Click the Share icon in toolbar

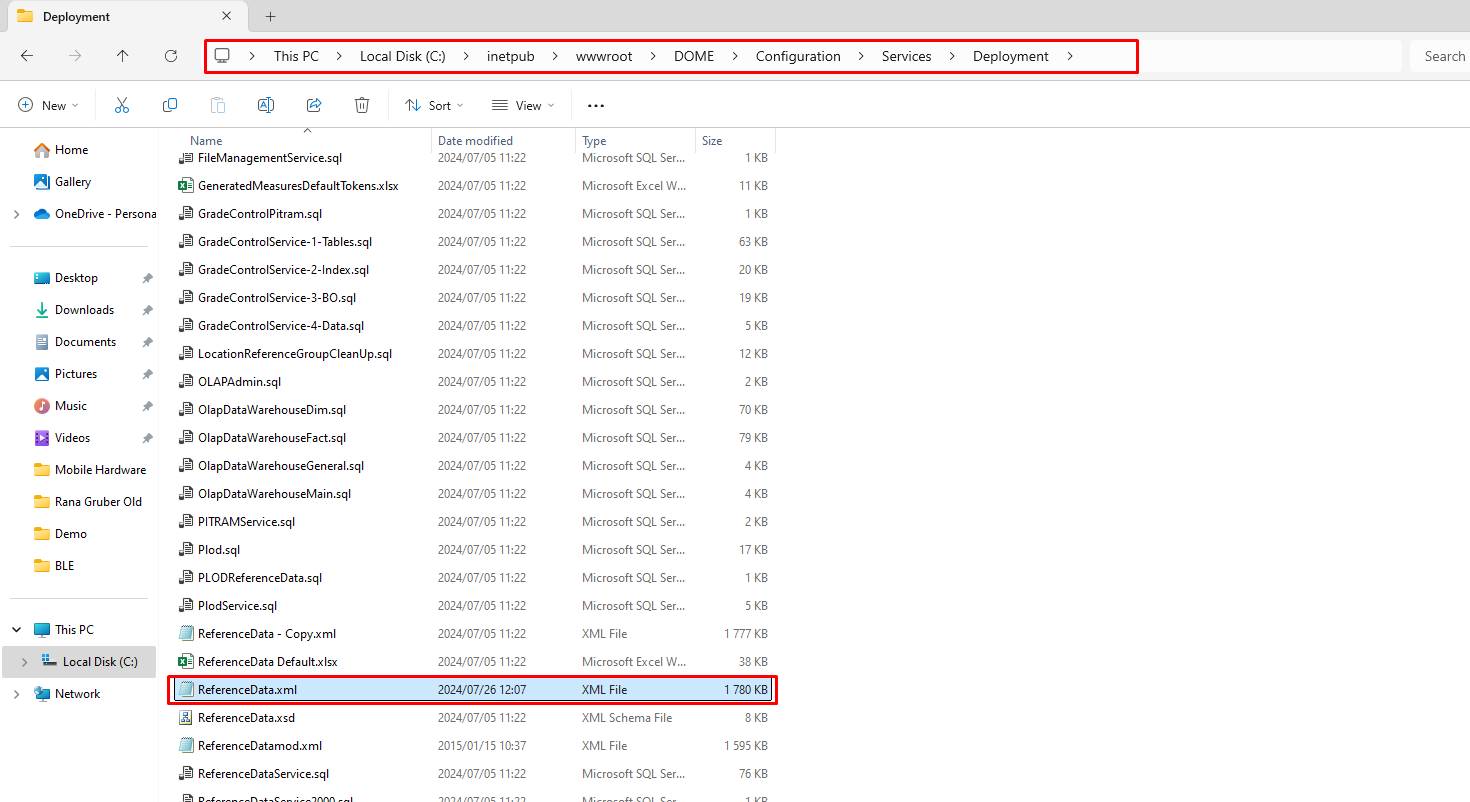[x=314, y=105]
